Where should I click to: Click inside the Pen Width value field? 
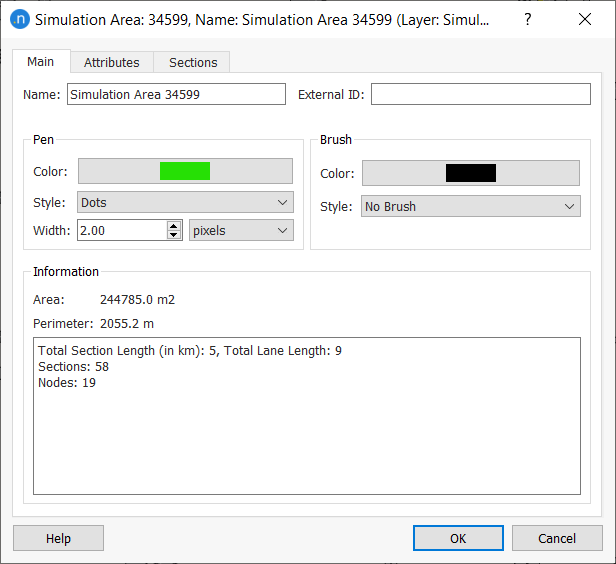click(x=123, y=230)
